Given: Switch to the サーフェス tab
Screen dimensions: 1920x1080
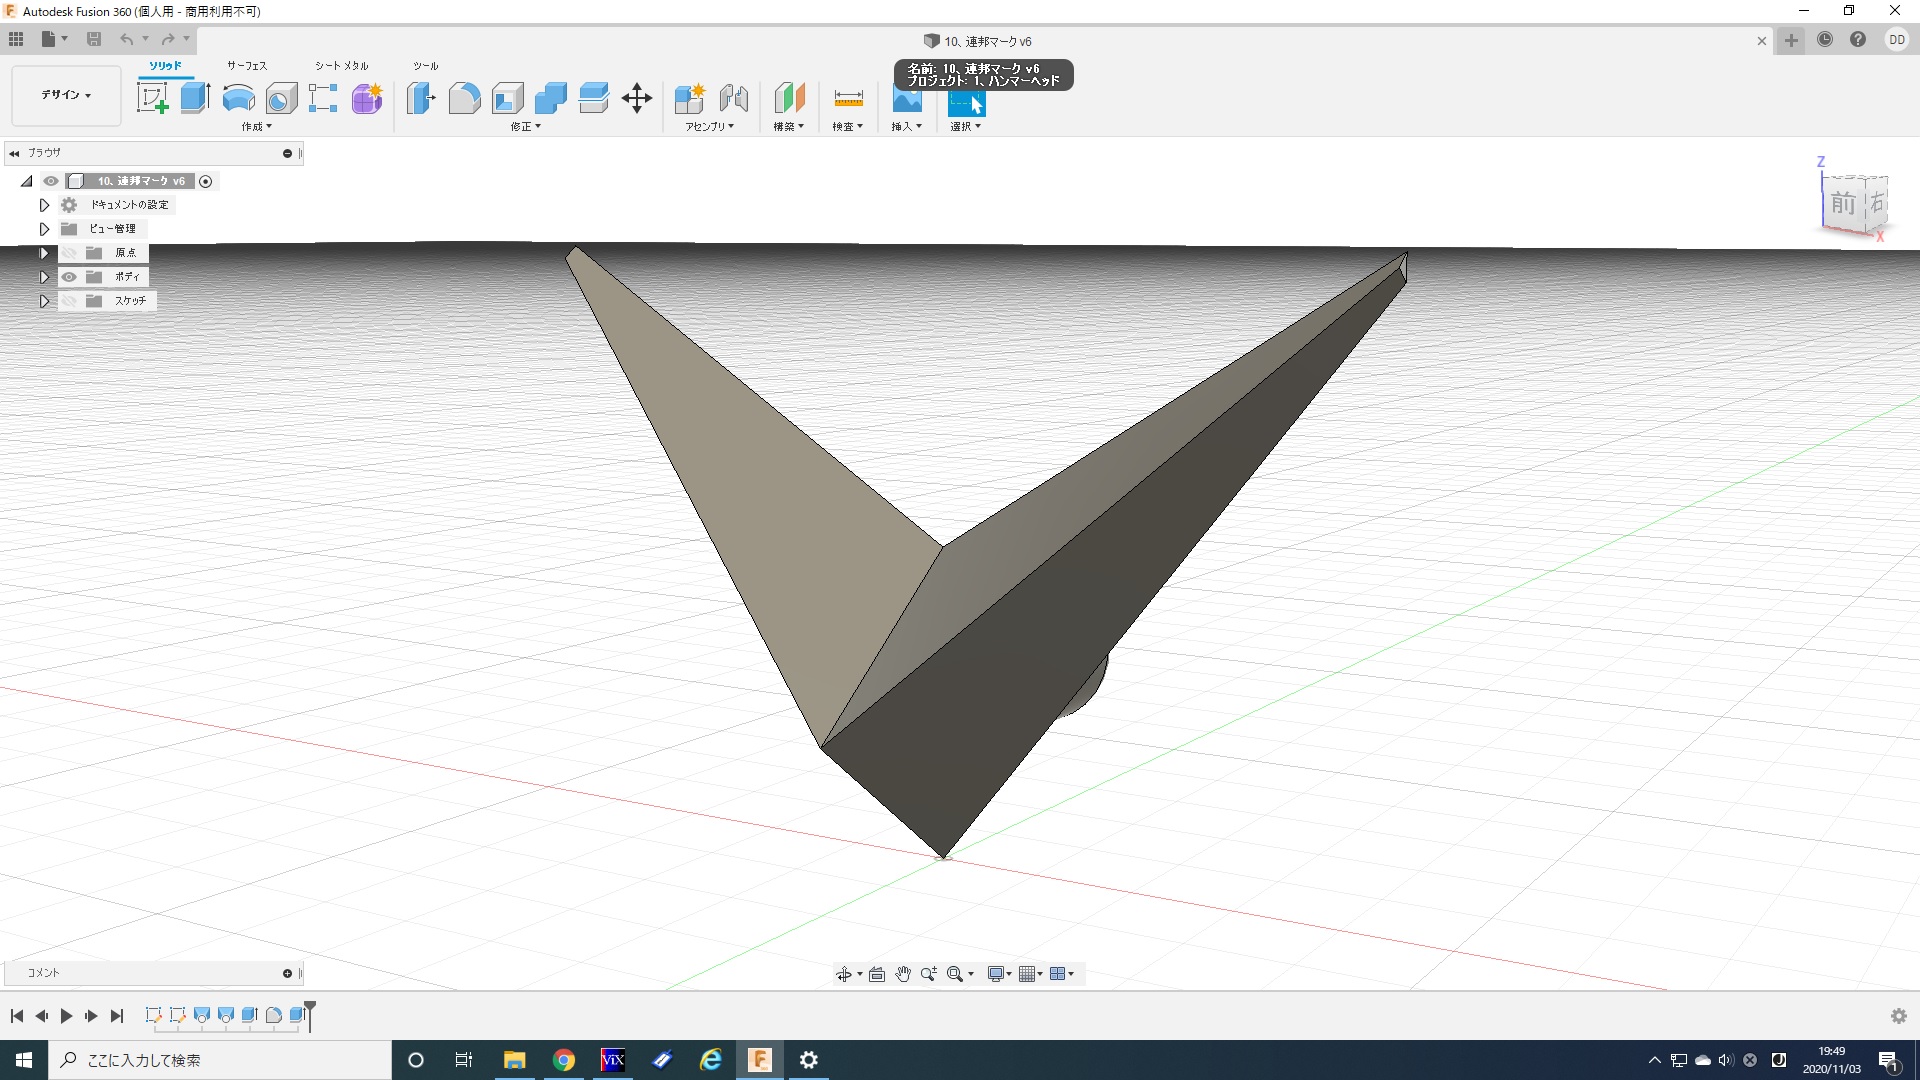Looking at the screenshot, I should [246, 66].
